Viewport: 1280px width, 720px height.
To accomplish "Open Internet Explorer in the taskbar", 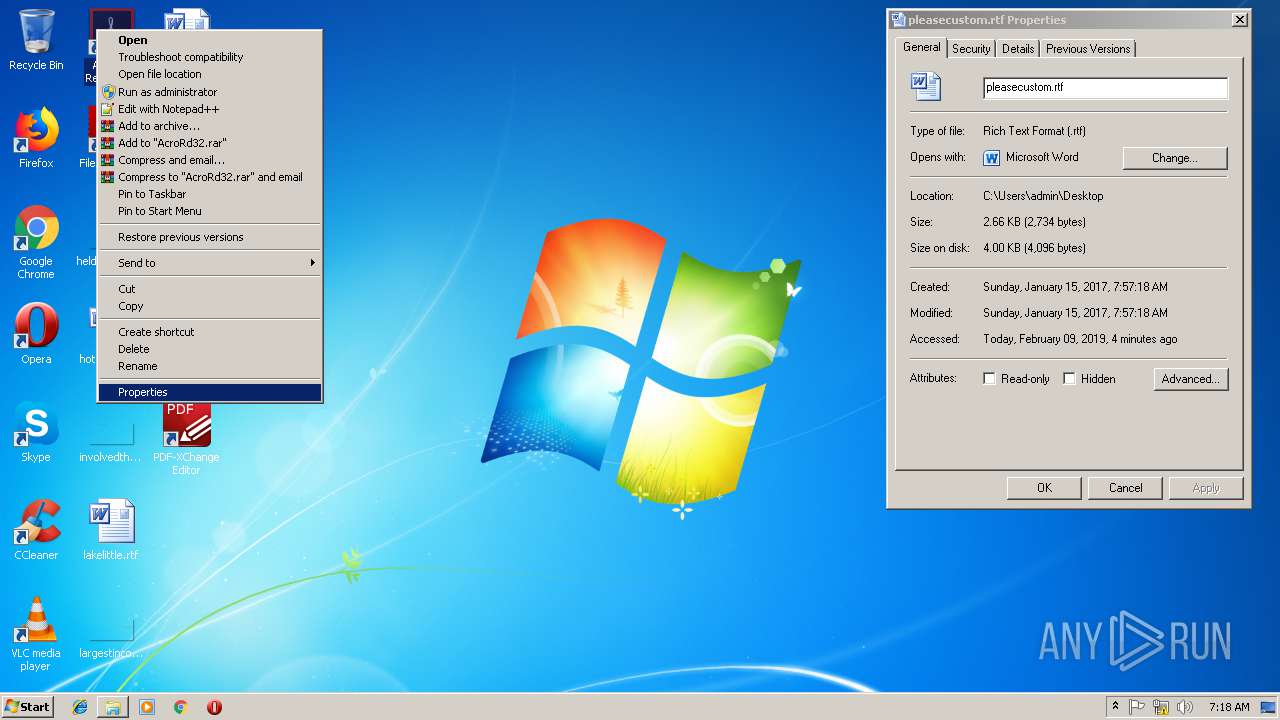I will (80, 707).
